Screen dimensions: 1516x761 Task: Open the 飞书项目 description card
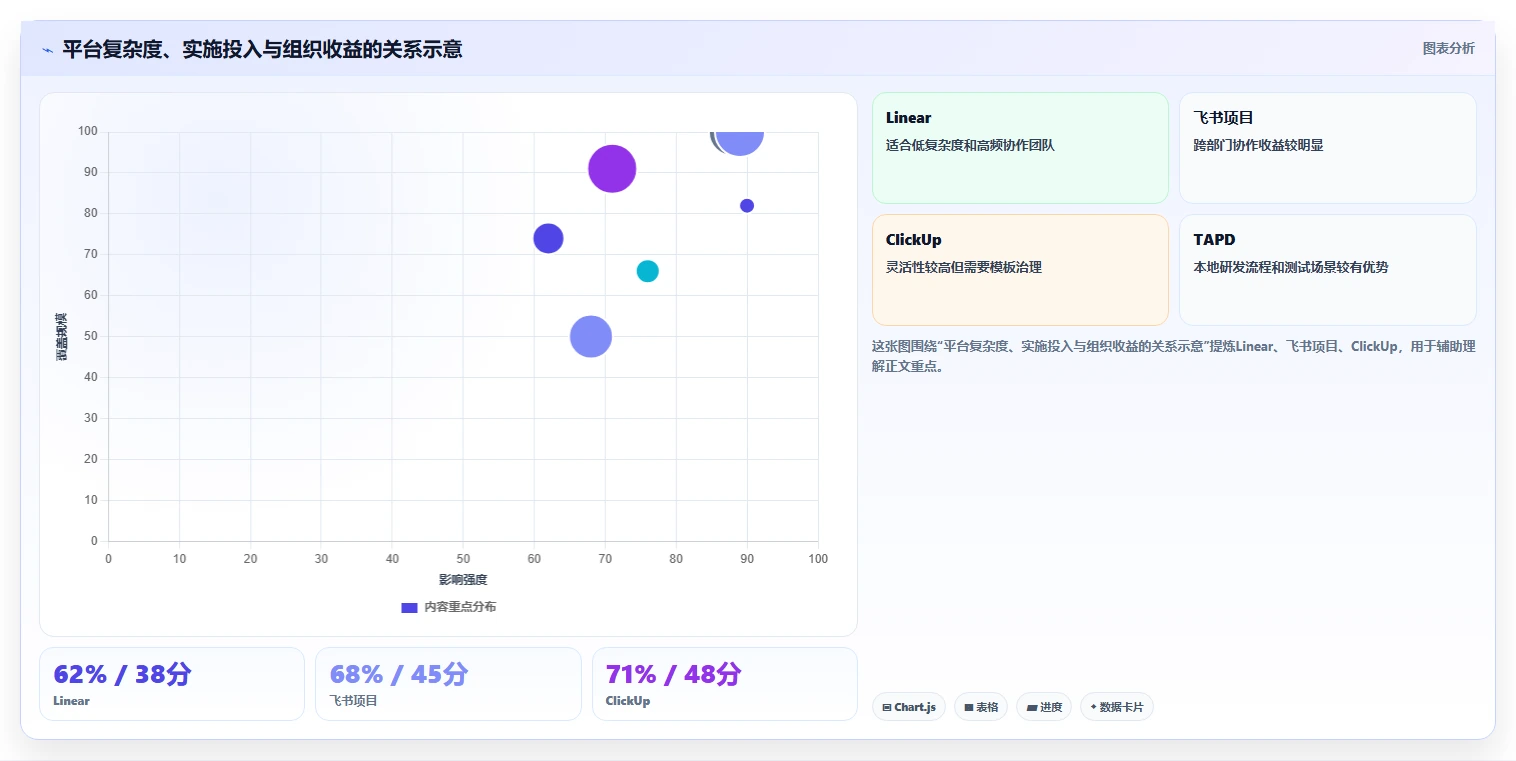[x=1328, y=148]
